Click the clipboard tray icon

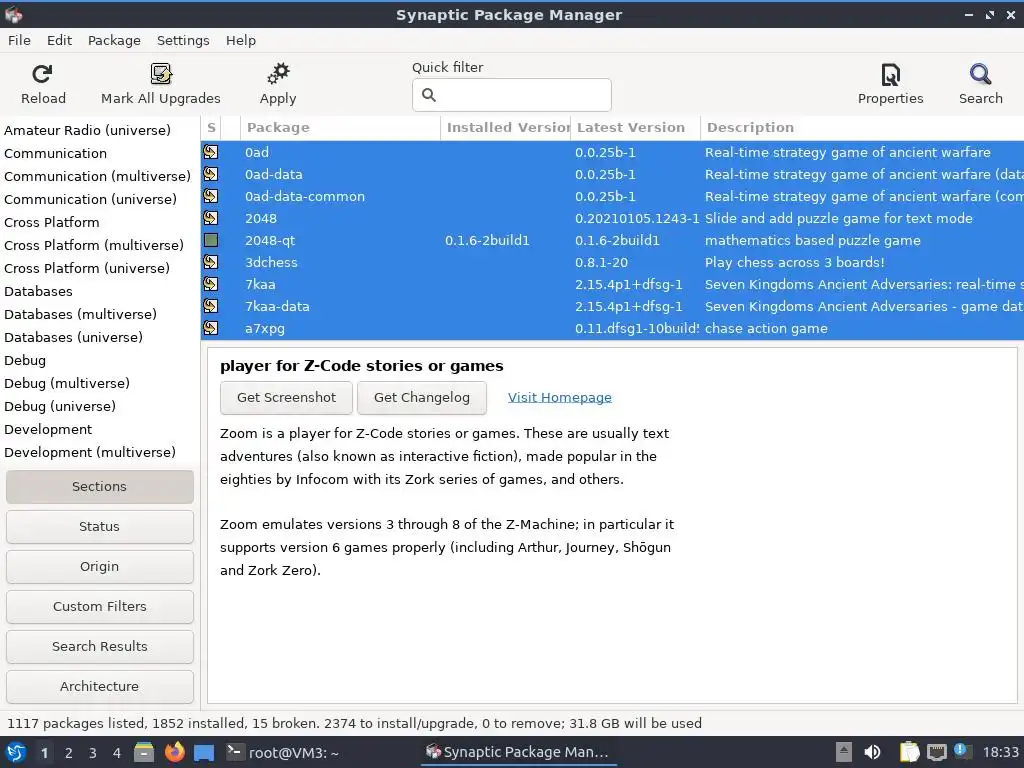click(909, 752)
